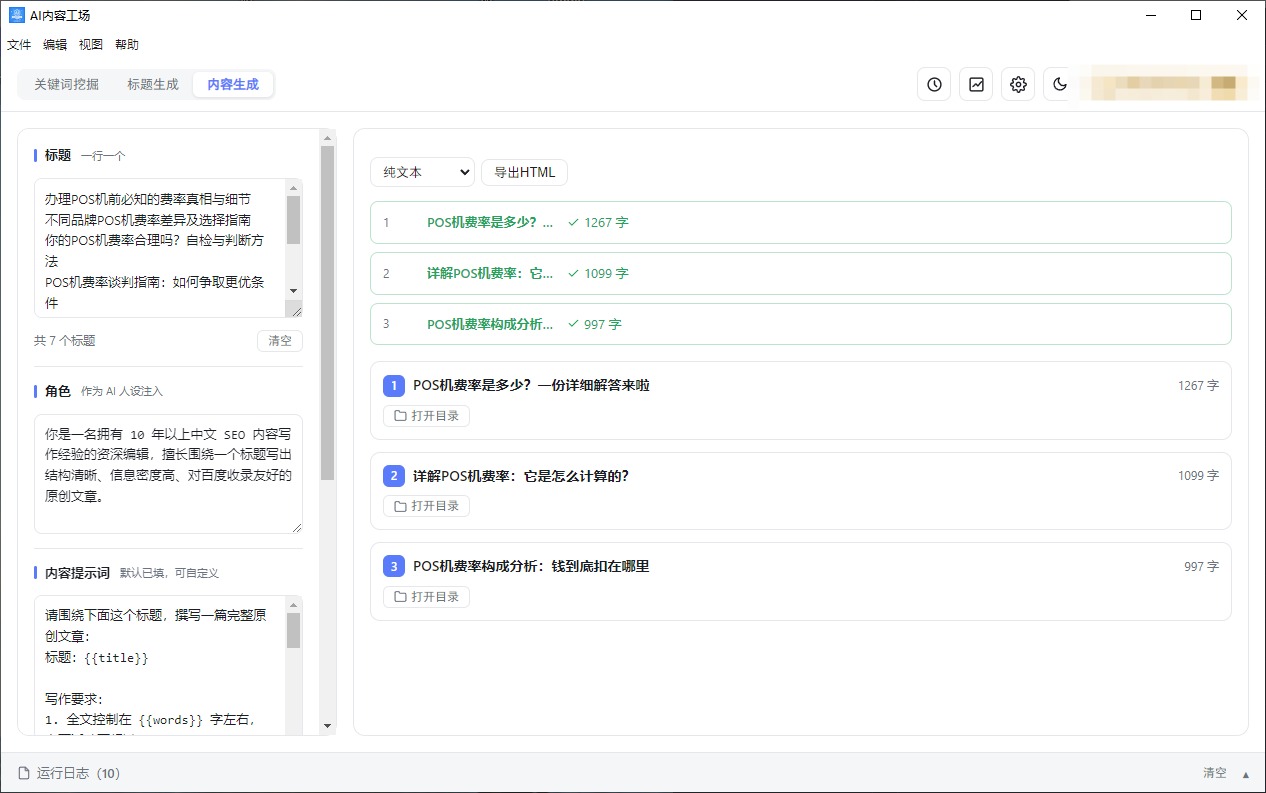Viewport: 1266px width, 793px height.
Task: Click scroll-up arrow in titles text area
Action: click(x=293, y=188)
